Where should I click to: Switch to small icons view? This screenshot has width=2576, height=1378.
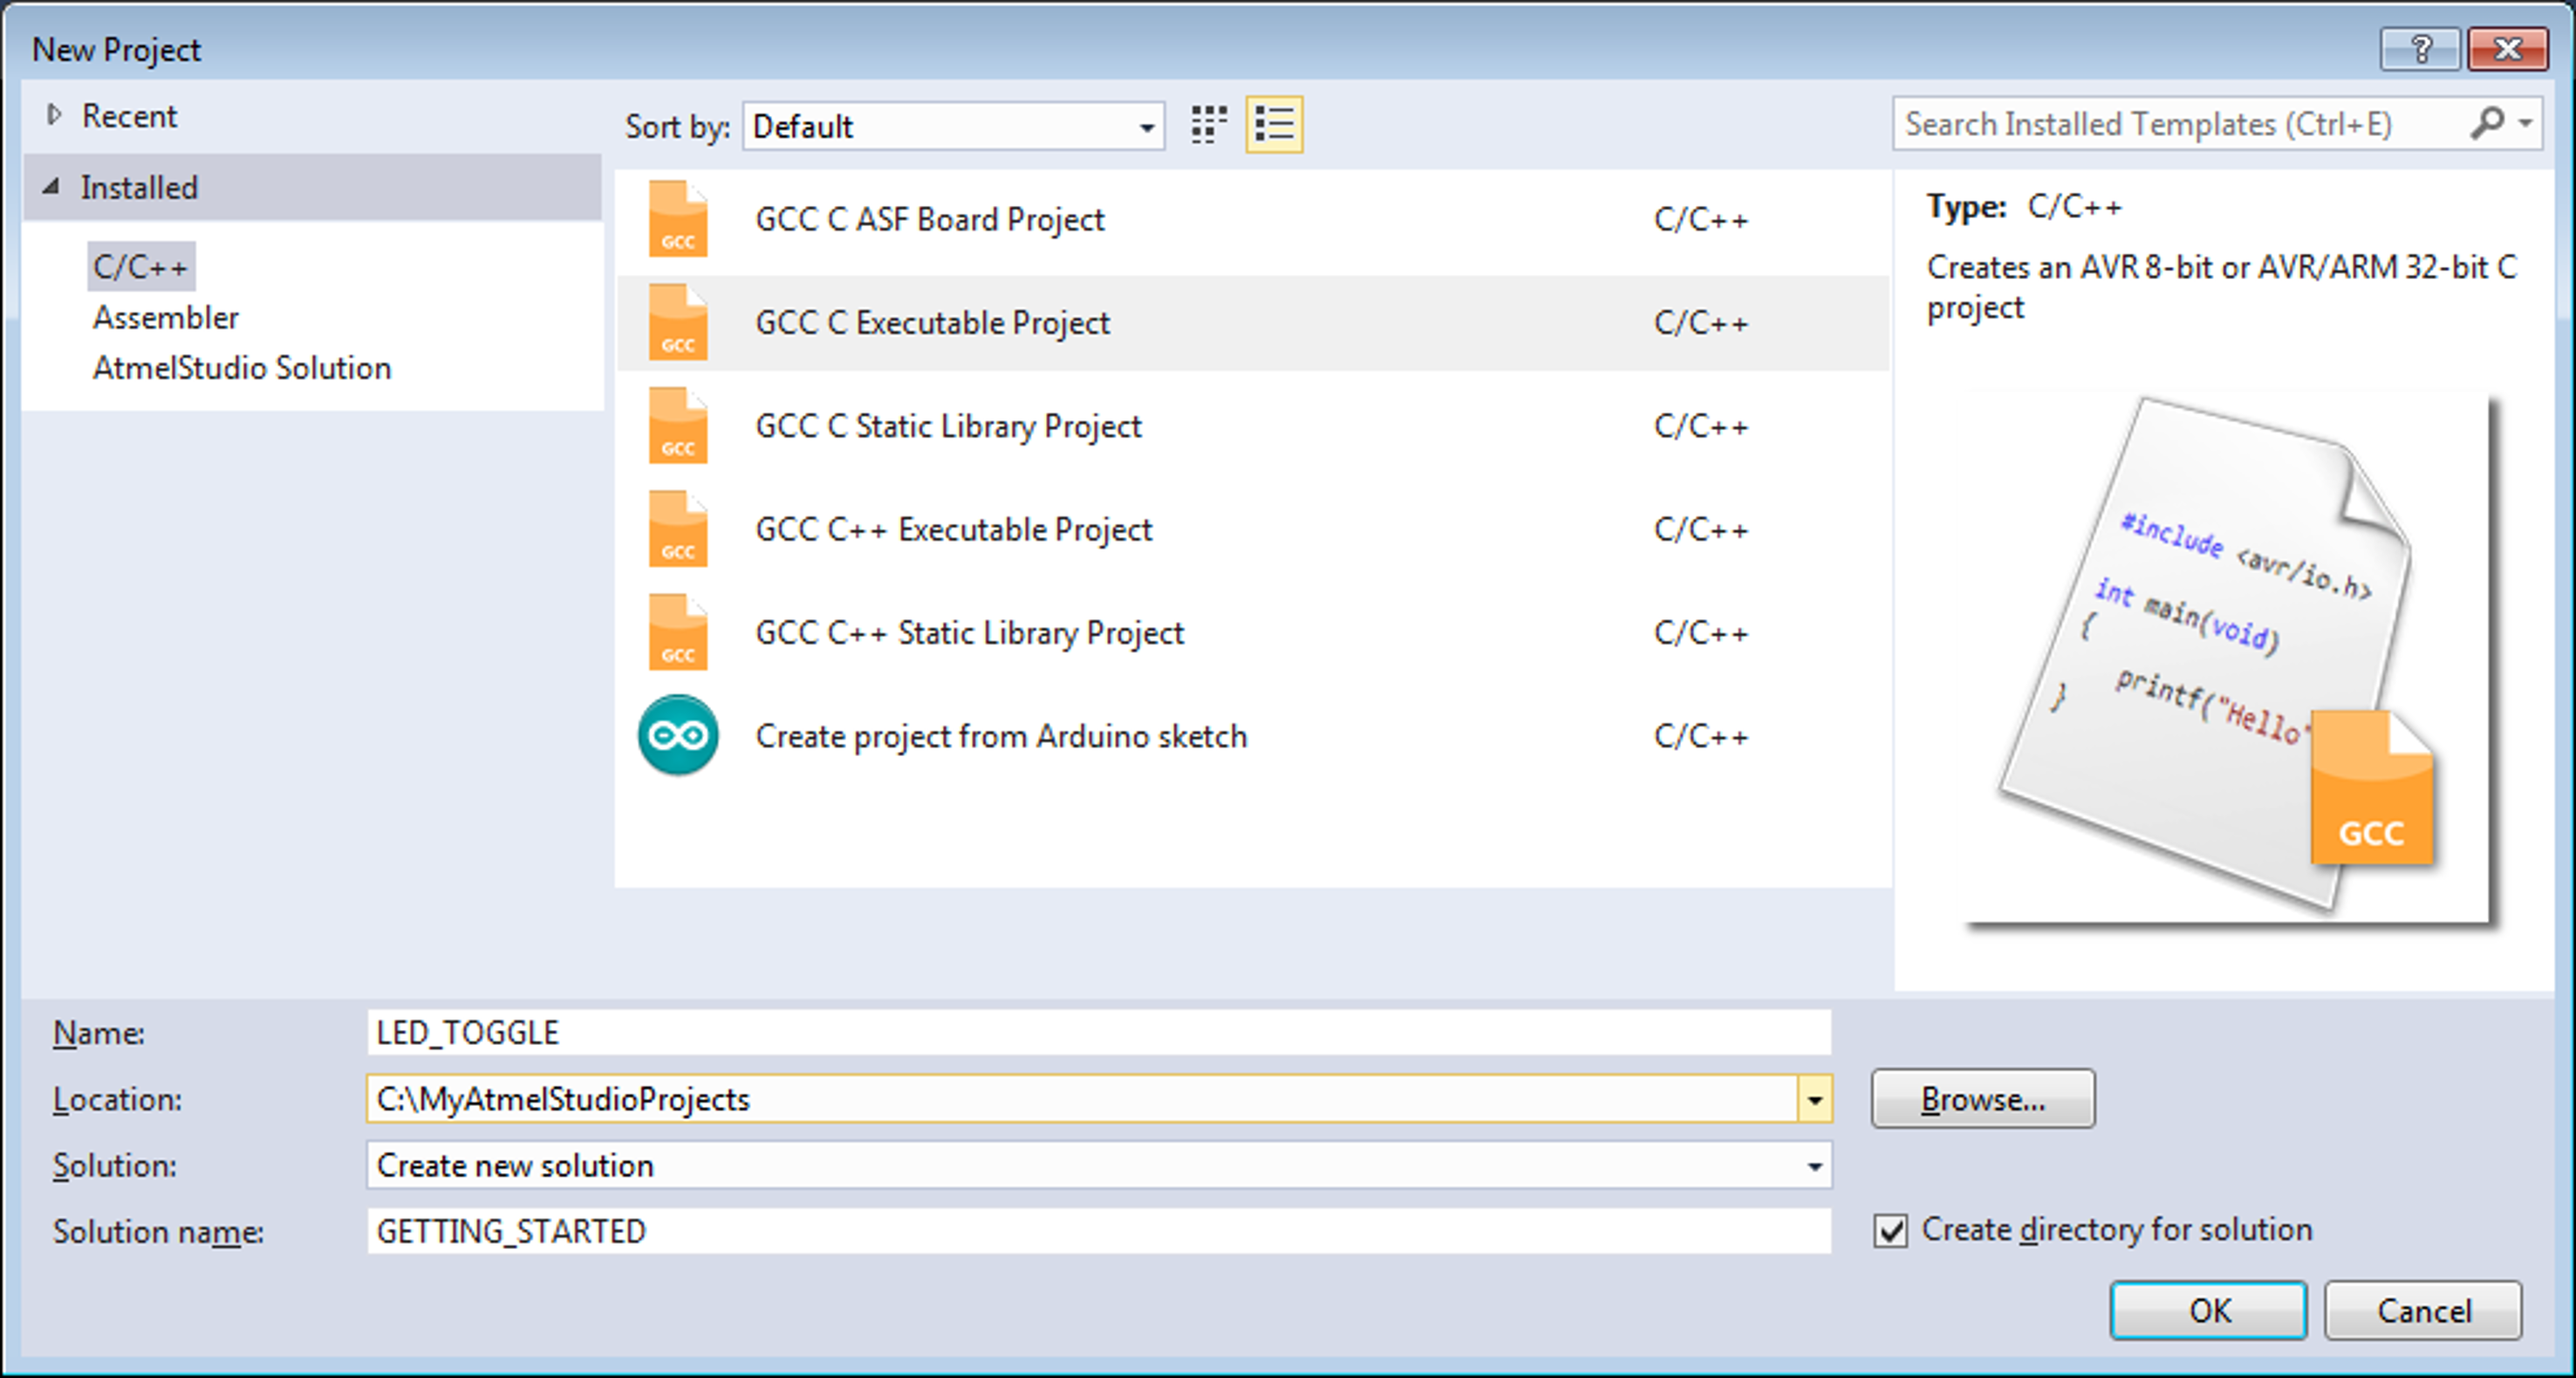[1209, 125]
